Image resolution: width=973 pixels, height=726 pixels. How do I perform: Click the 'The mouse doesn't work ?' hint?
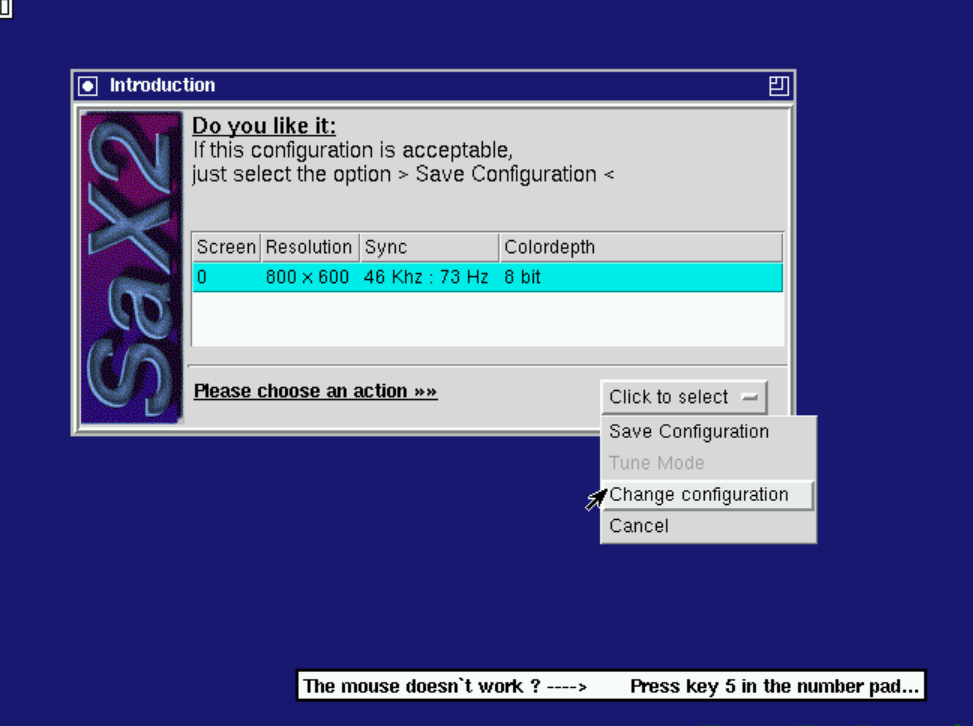click(x=445, y=686)
